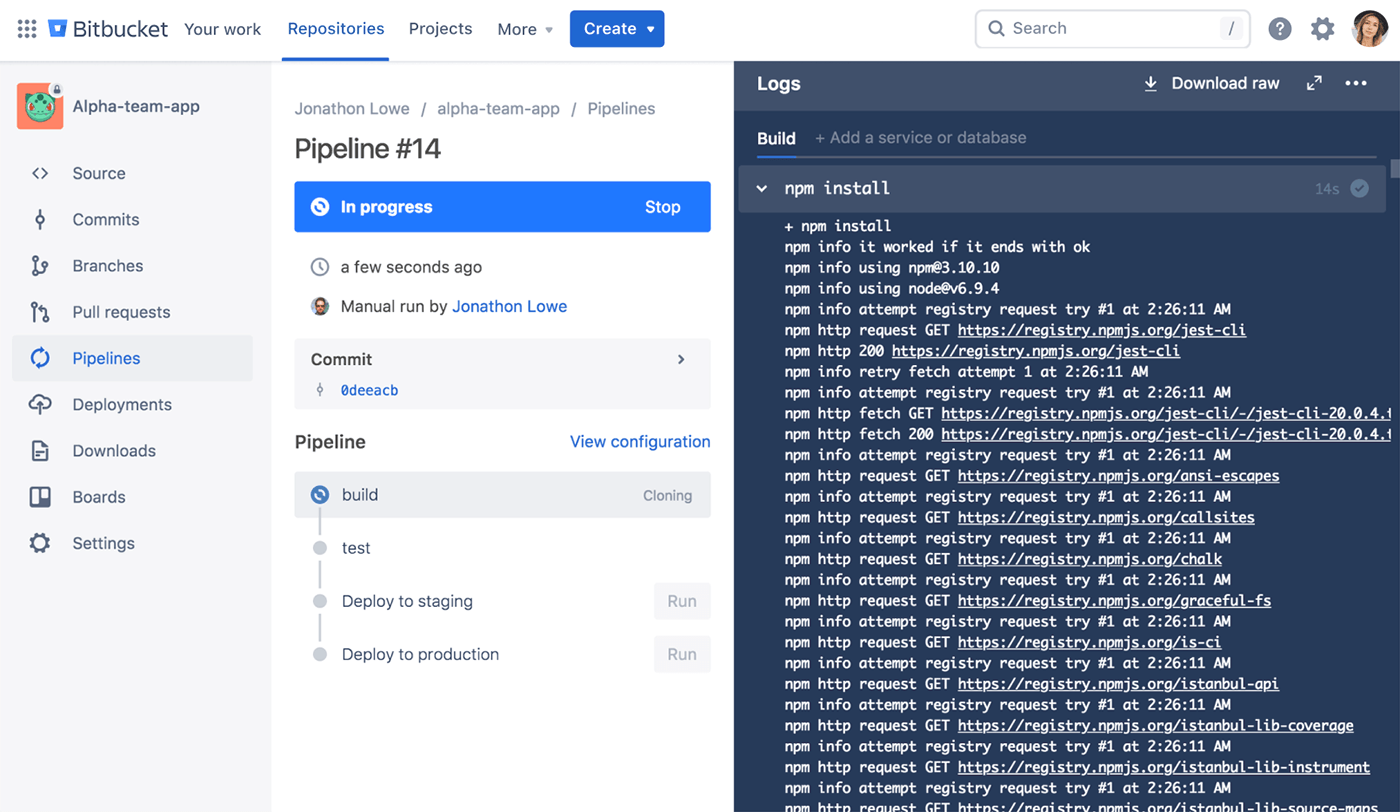This screenshot has width=1400, height=812.
Task: Click the logs vertical scrollbar thumb
Action: point(1395,167)
